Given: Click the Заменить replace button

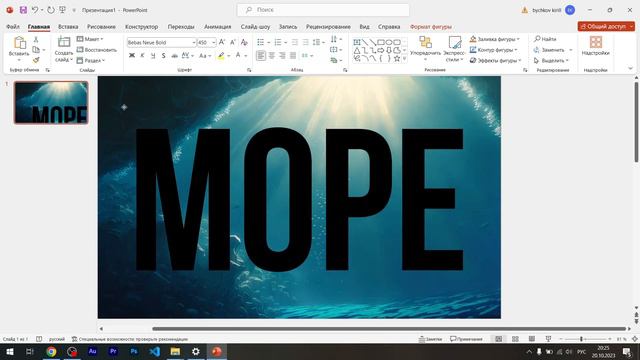Looking at the screenshot, I should [549, 49].
